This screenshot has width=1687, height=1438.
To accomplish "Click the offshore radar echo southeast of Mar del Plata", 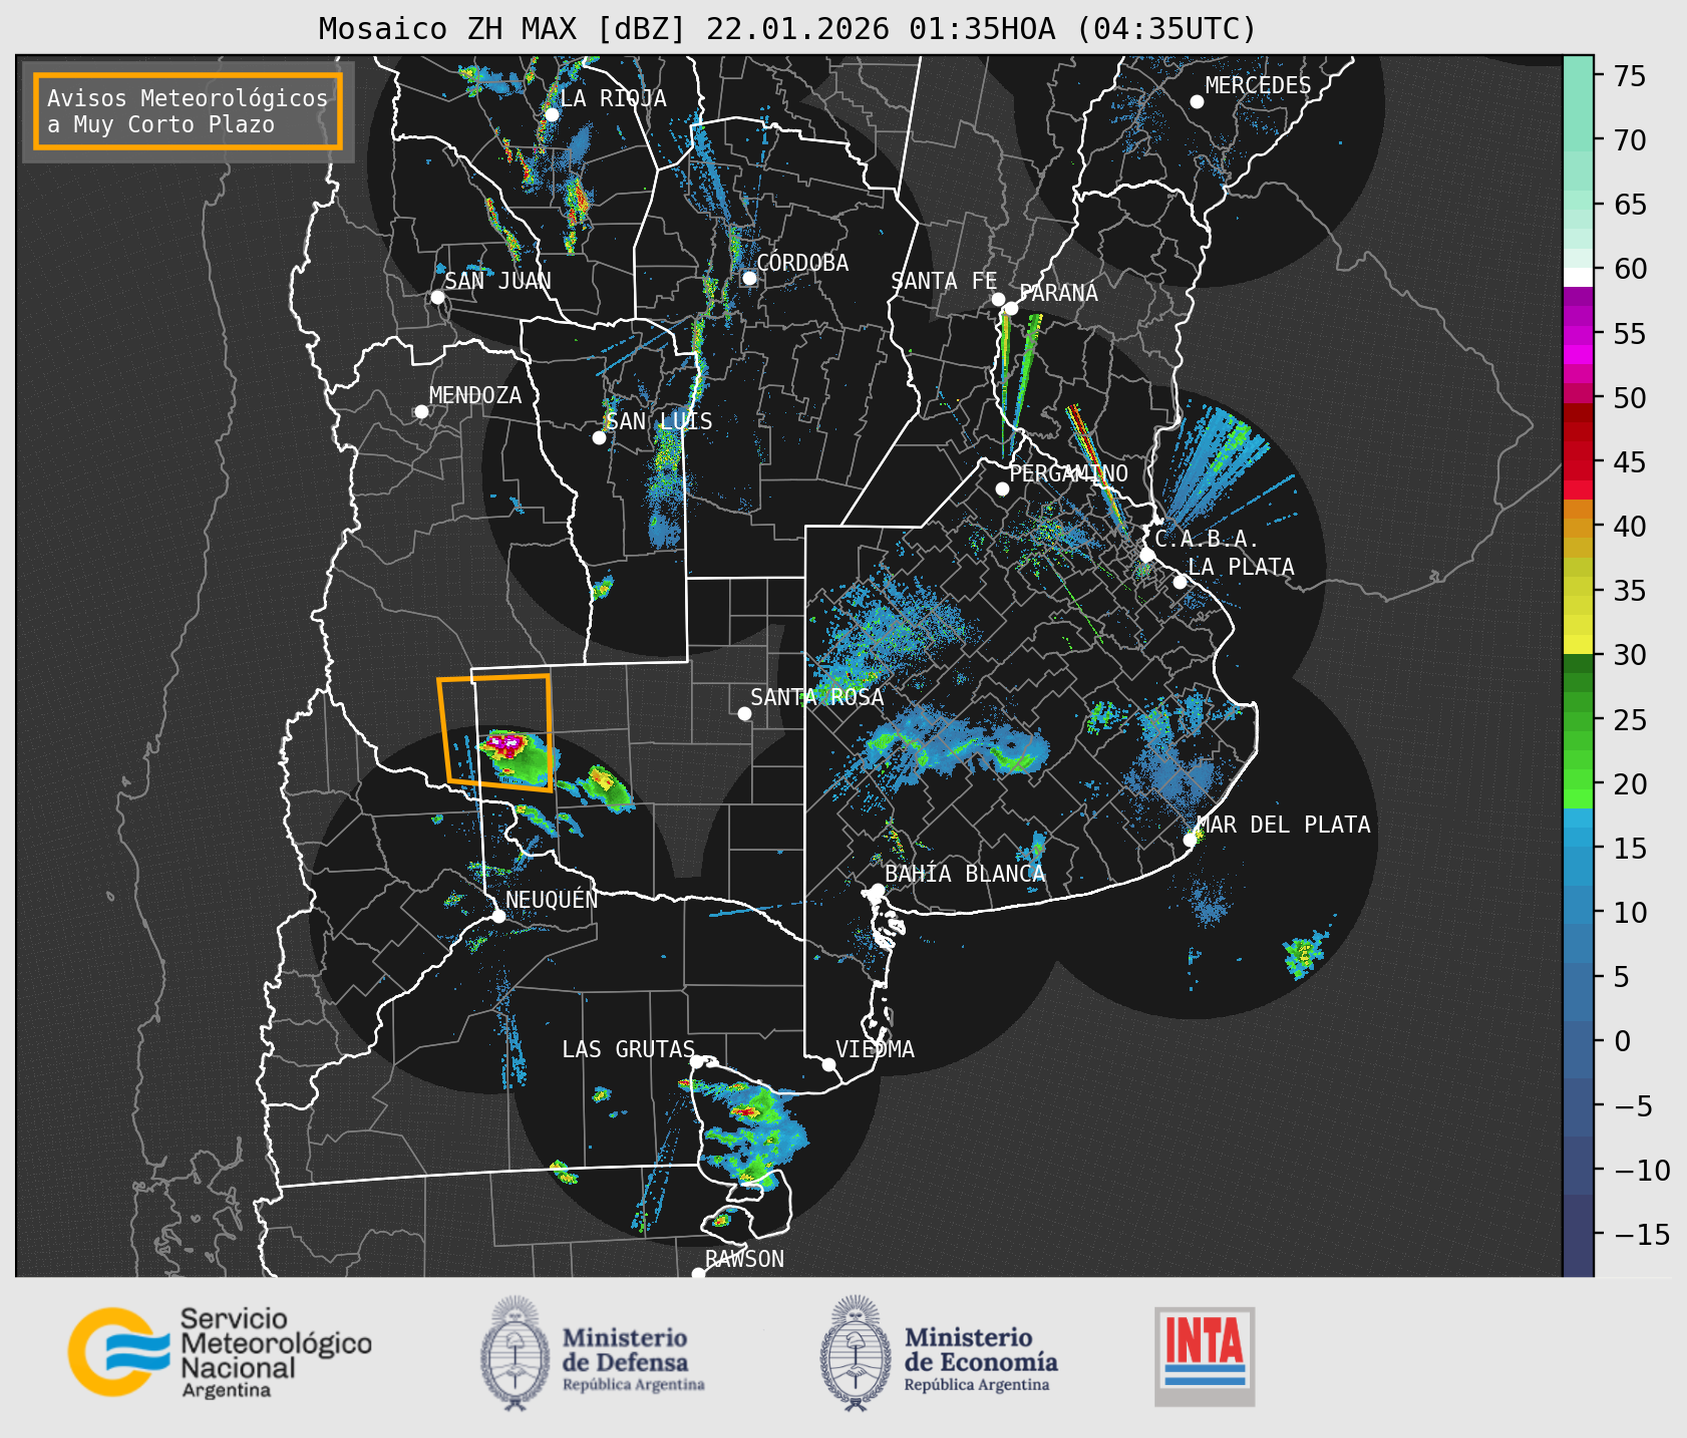I will coord(1303,953).
